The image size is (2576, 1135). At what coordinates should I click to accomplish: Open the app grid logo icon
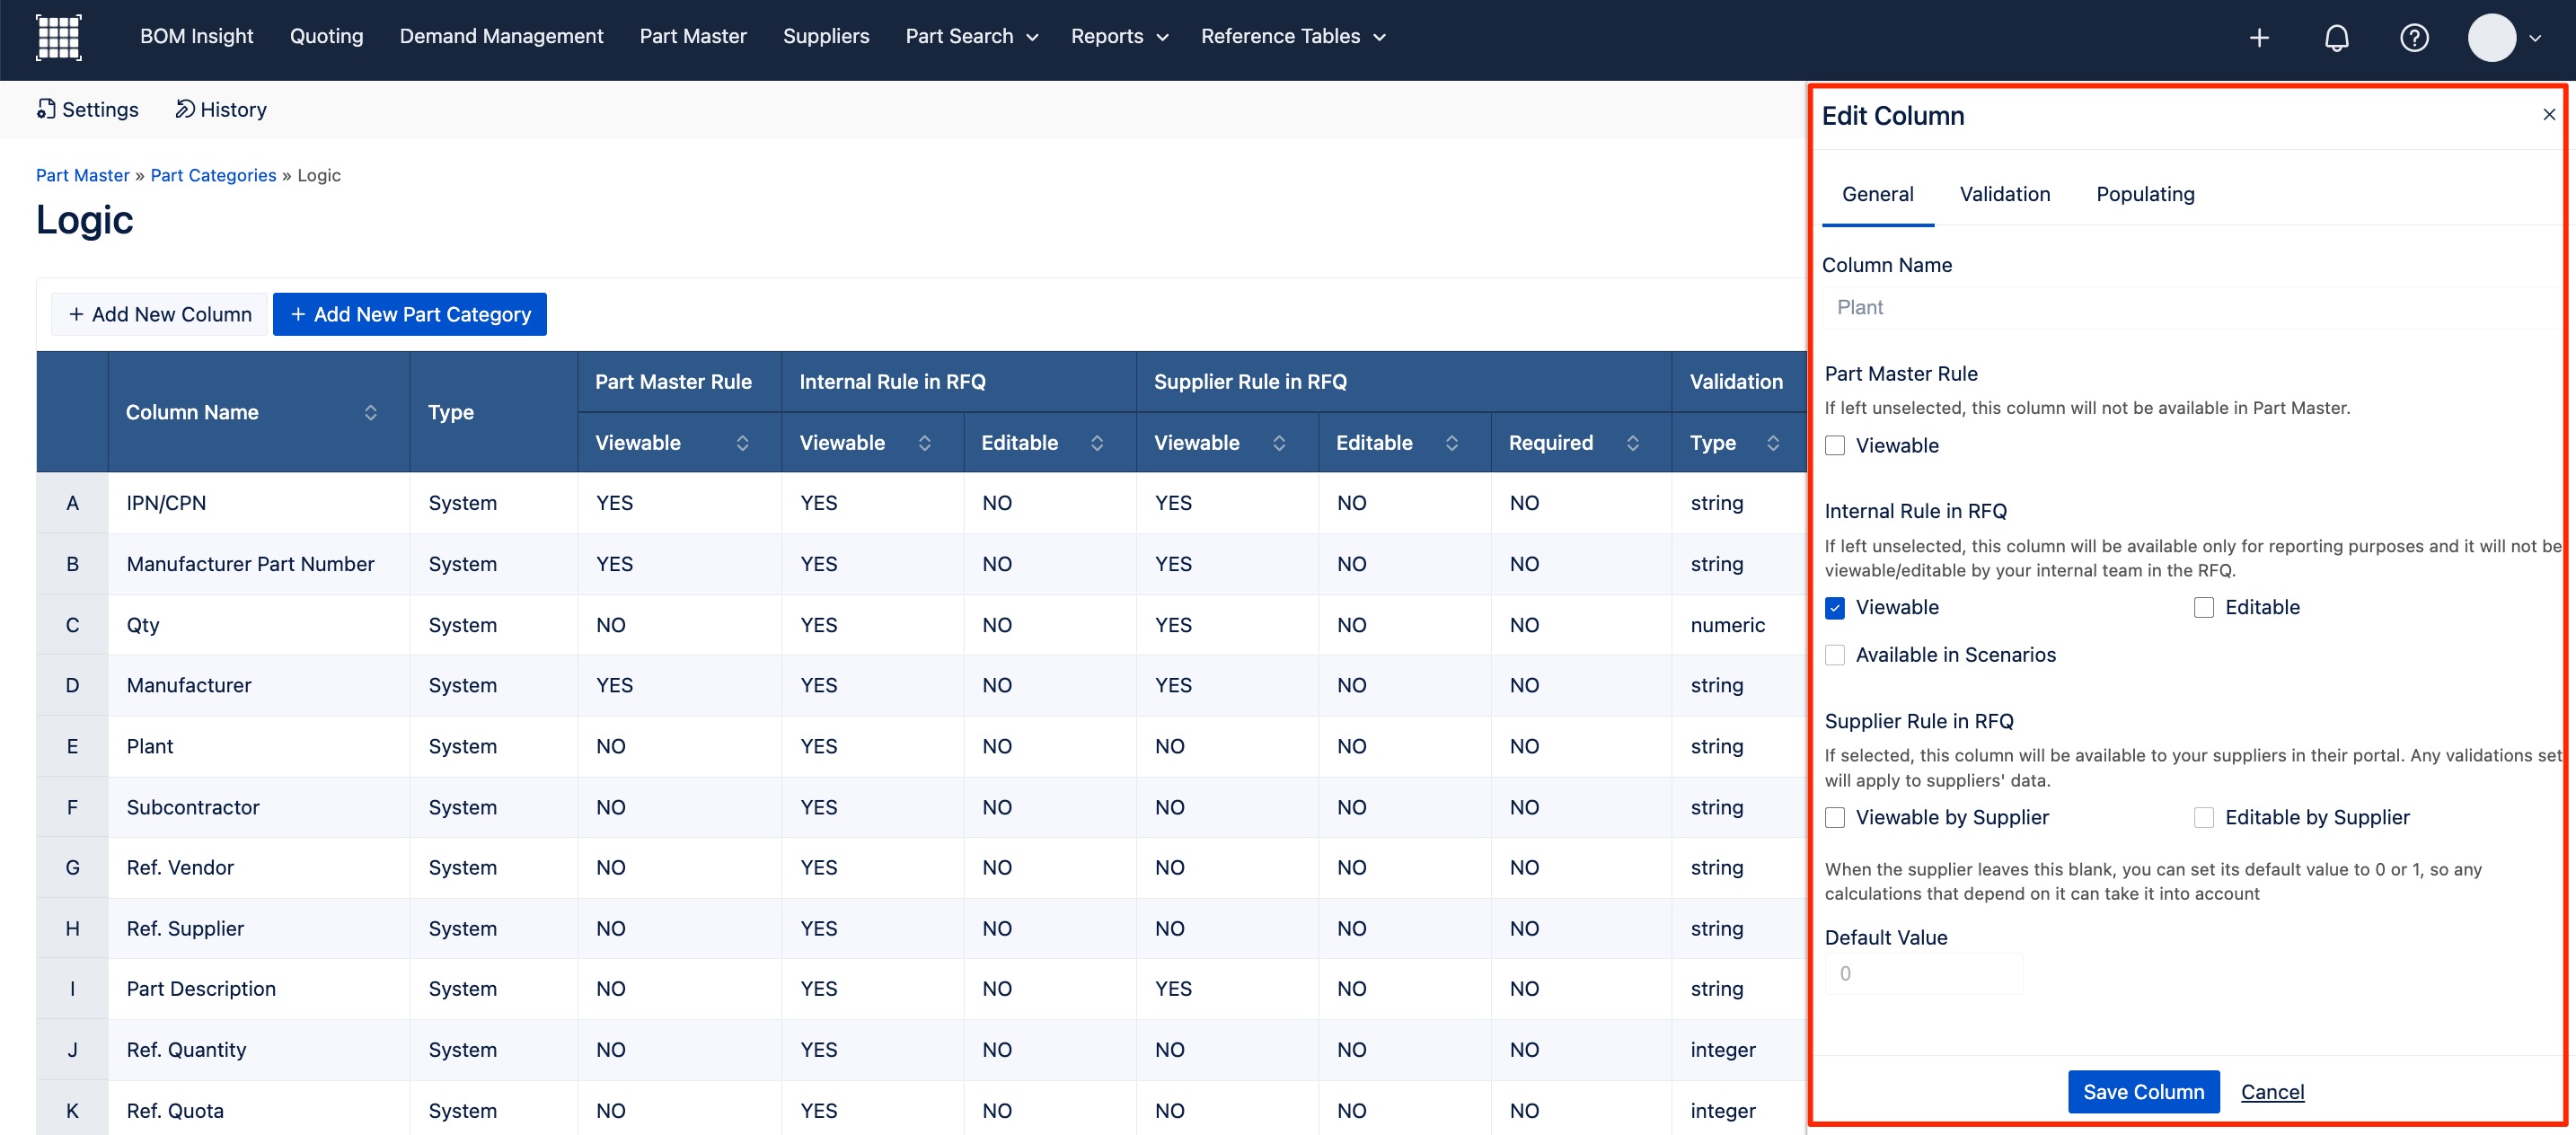58,37
